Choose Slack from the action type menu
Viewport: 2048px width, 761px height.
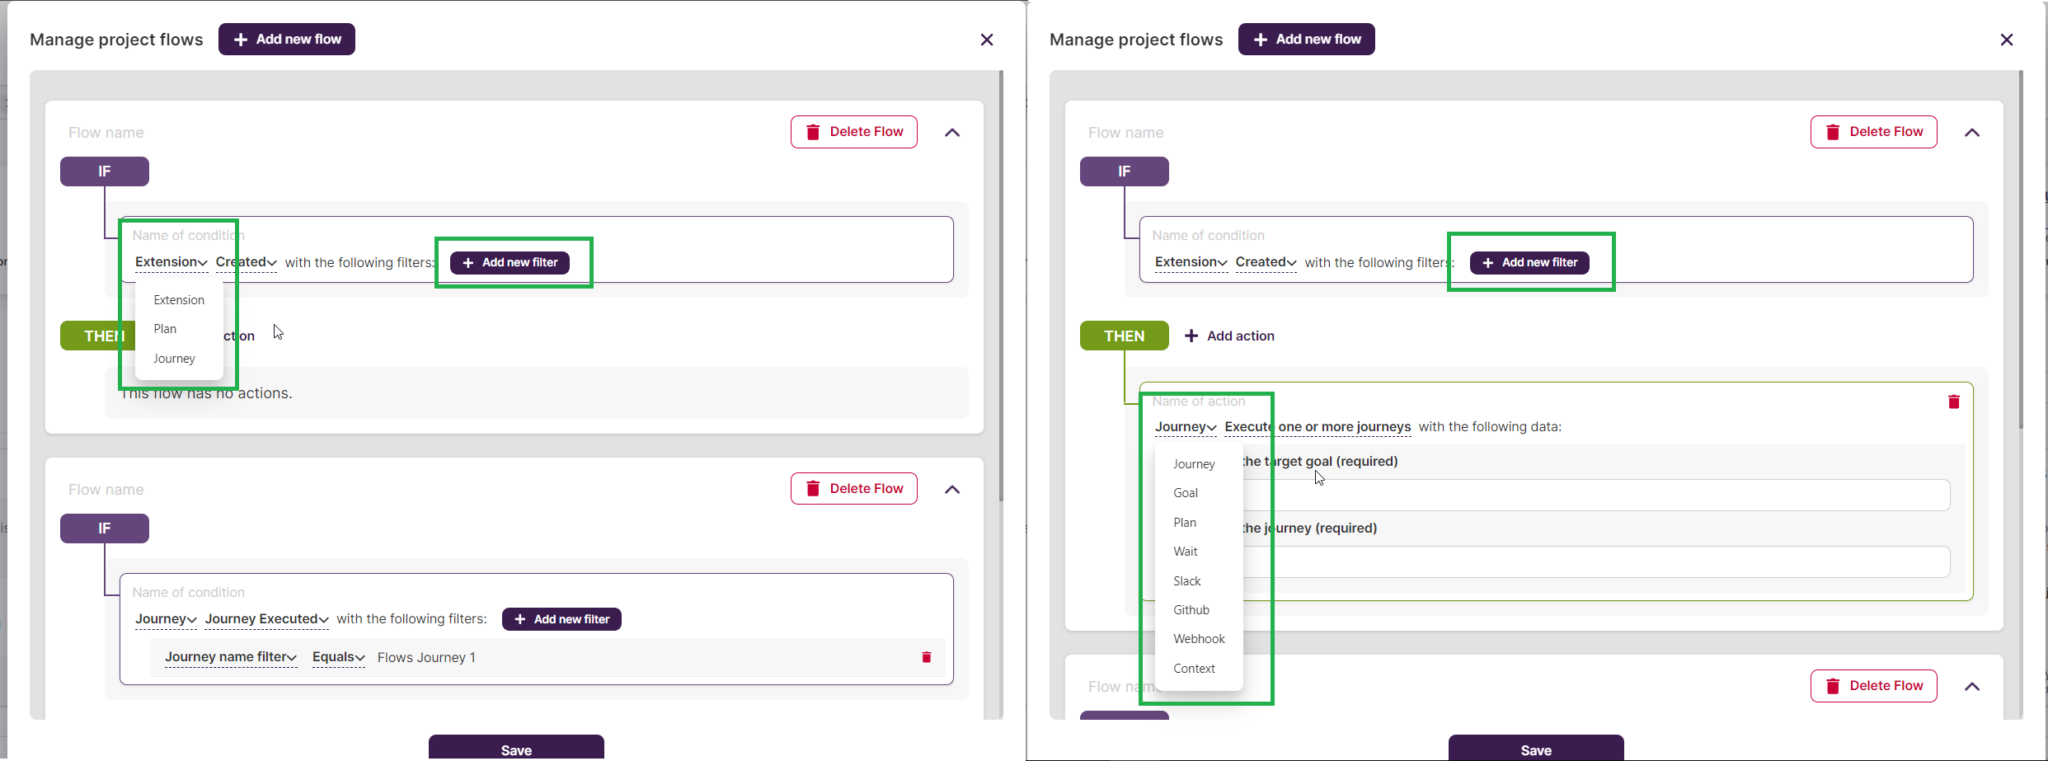(1187, 581)
